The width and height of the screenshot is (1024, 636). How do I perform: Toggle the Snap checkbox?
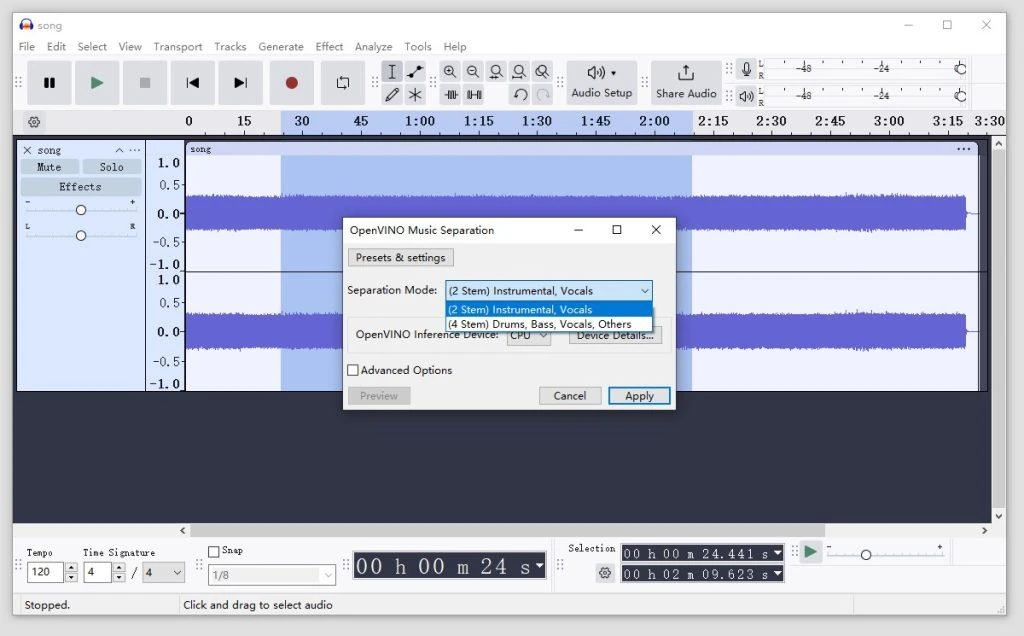coord(216,550)
